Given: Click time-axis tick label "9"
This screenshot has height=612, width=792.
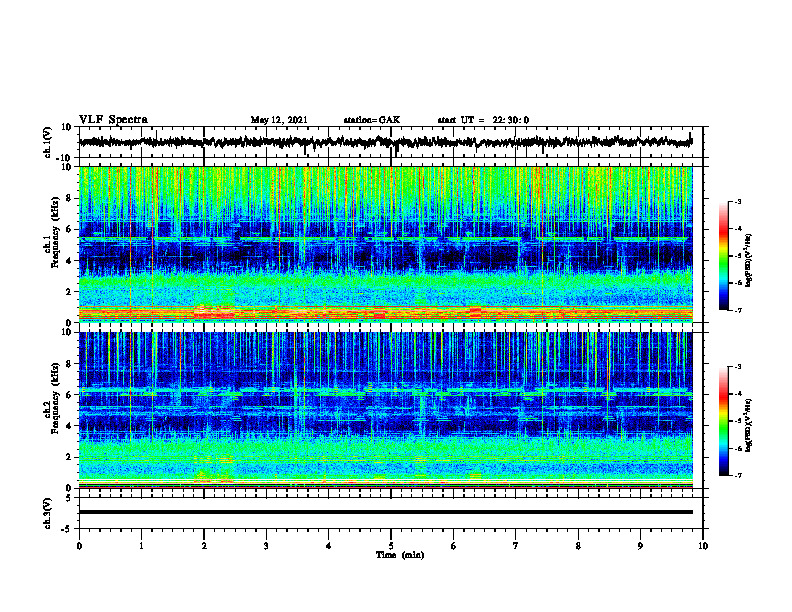Looking at the screenshot, I should tap(640, 546).
